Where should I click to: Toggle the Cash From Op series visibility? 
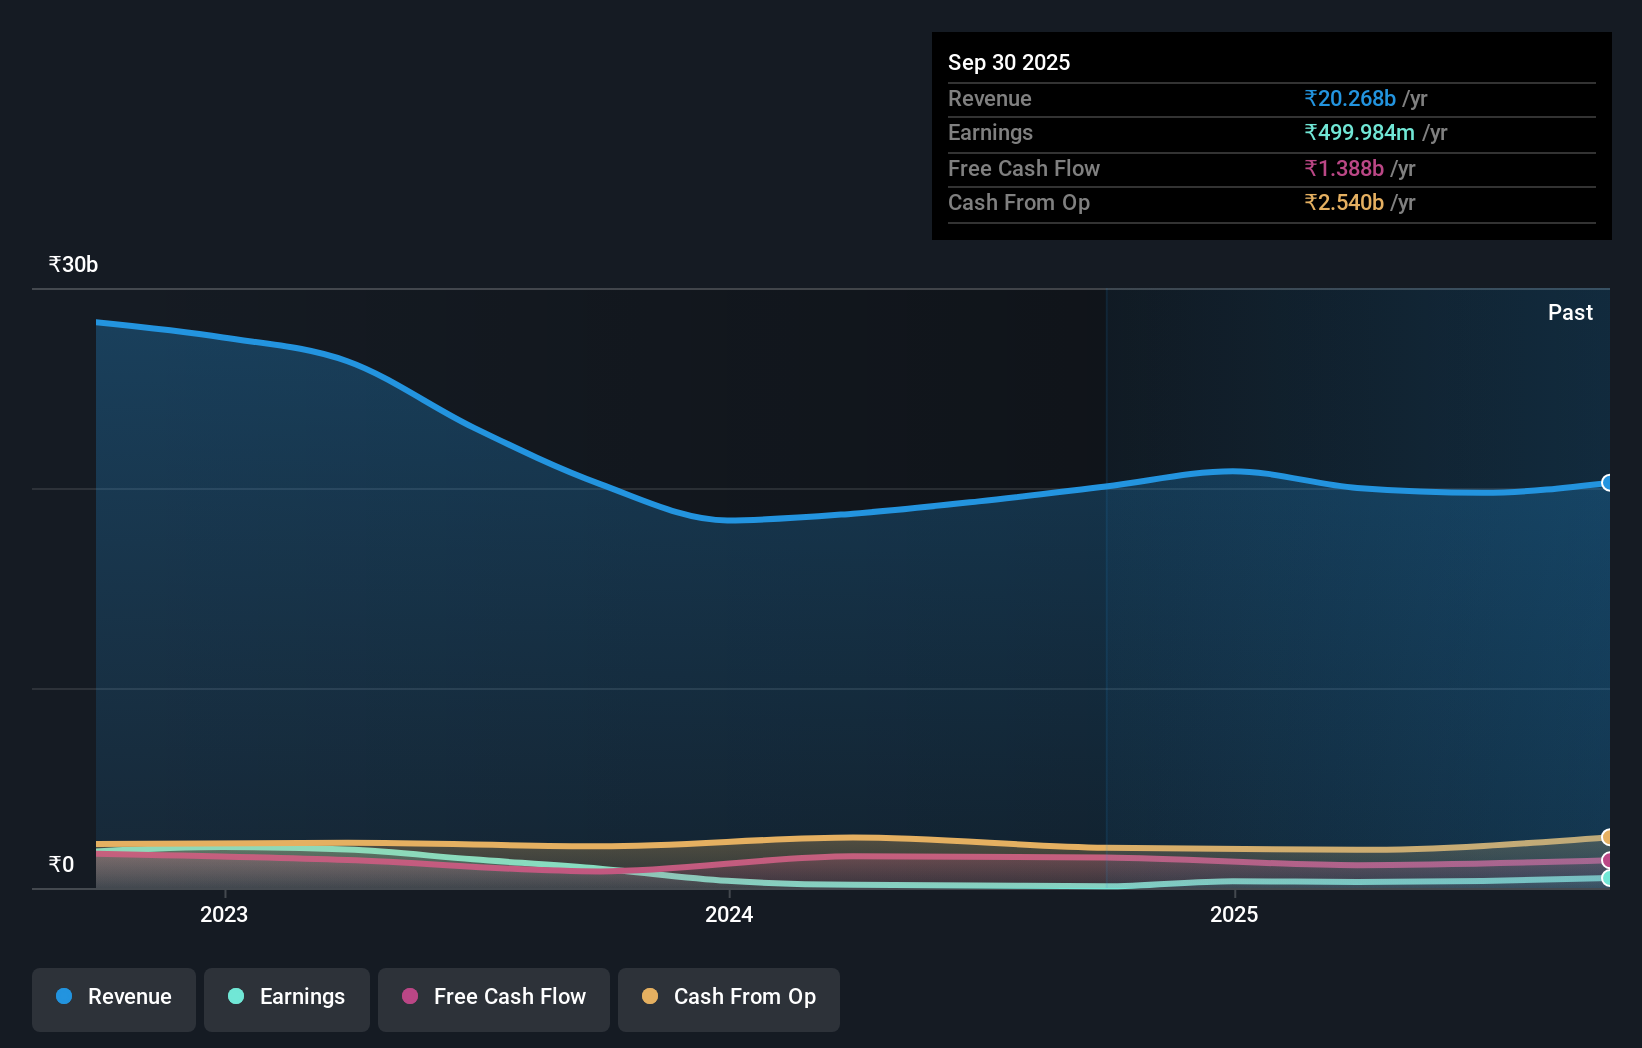click(x=729, y=999)
